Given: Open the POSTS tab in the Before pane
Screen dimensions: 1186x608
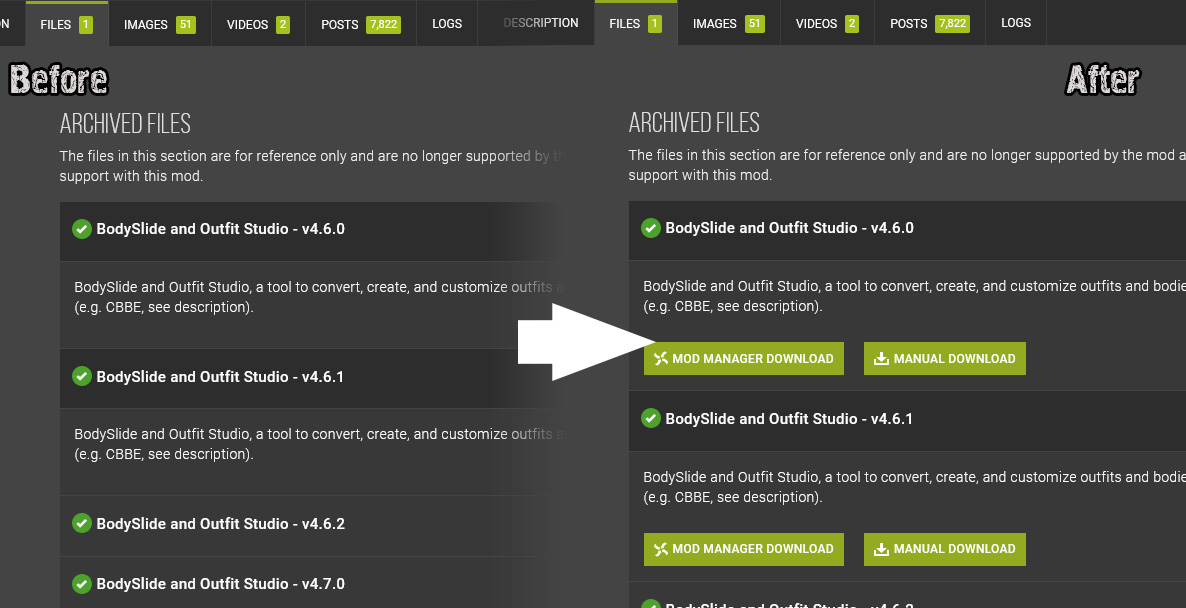Looking at the screenshot, I should coord(361,24).
